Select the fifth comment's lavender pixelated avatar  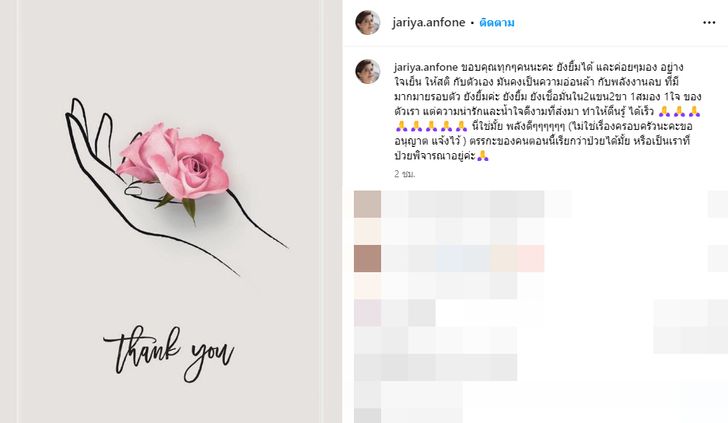pyautogui.click(x=368, y=313)
